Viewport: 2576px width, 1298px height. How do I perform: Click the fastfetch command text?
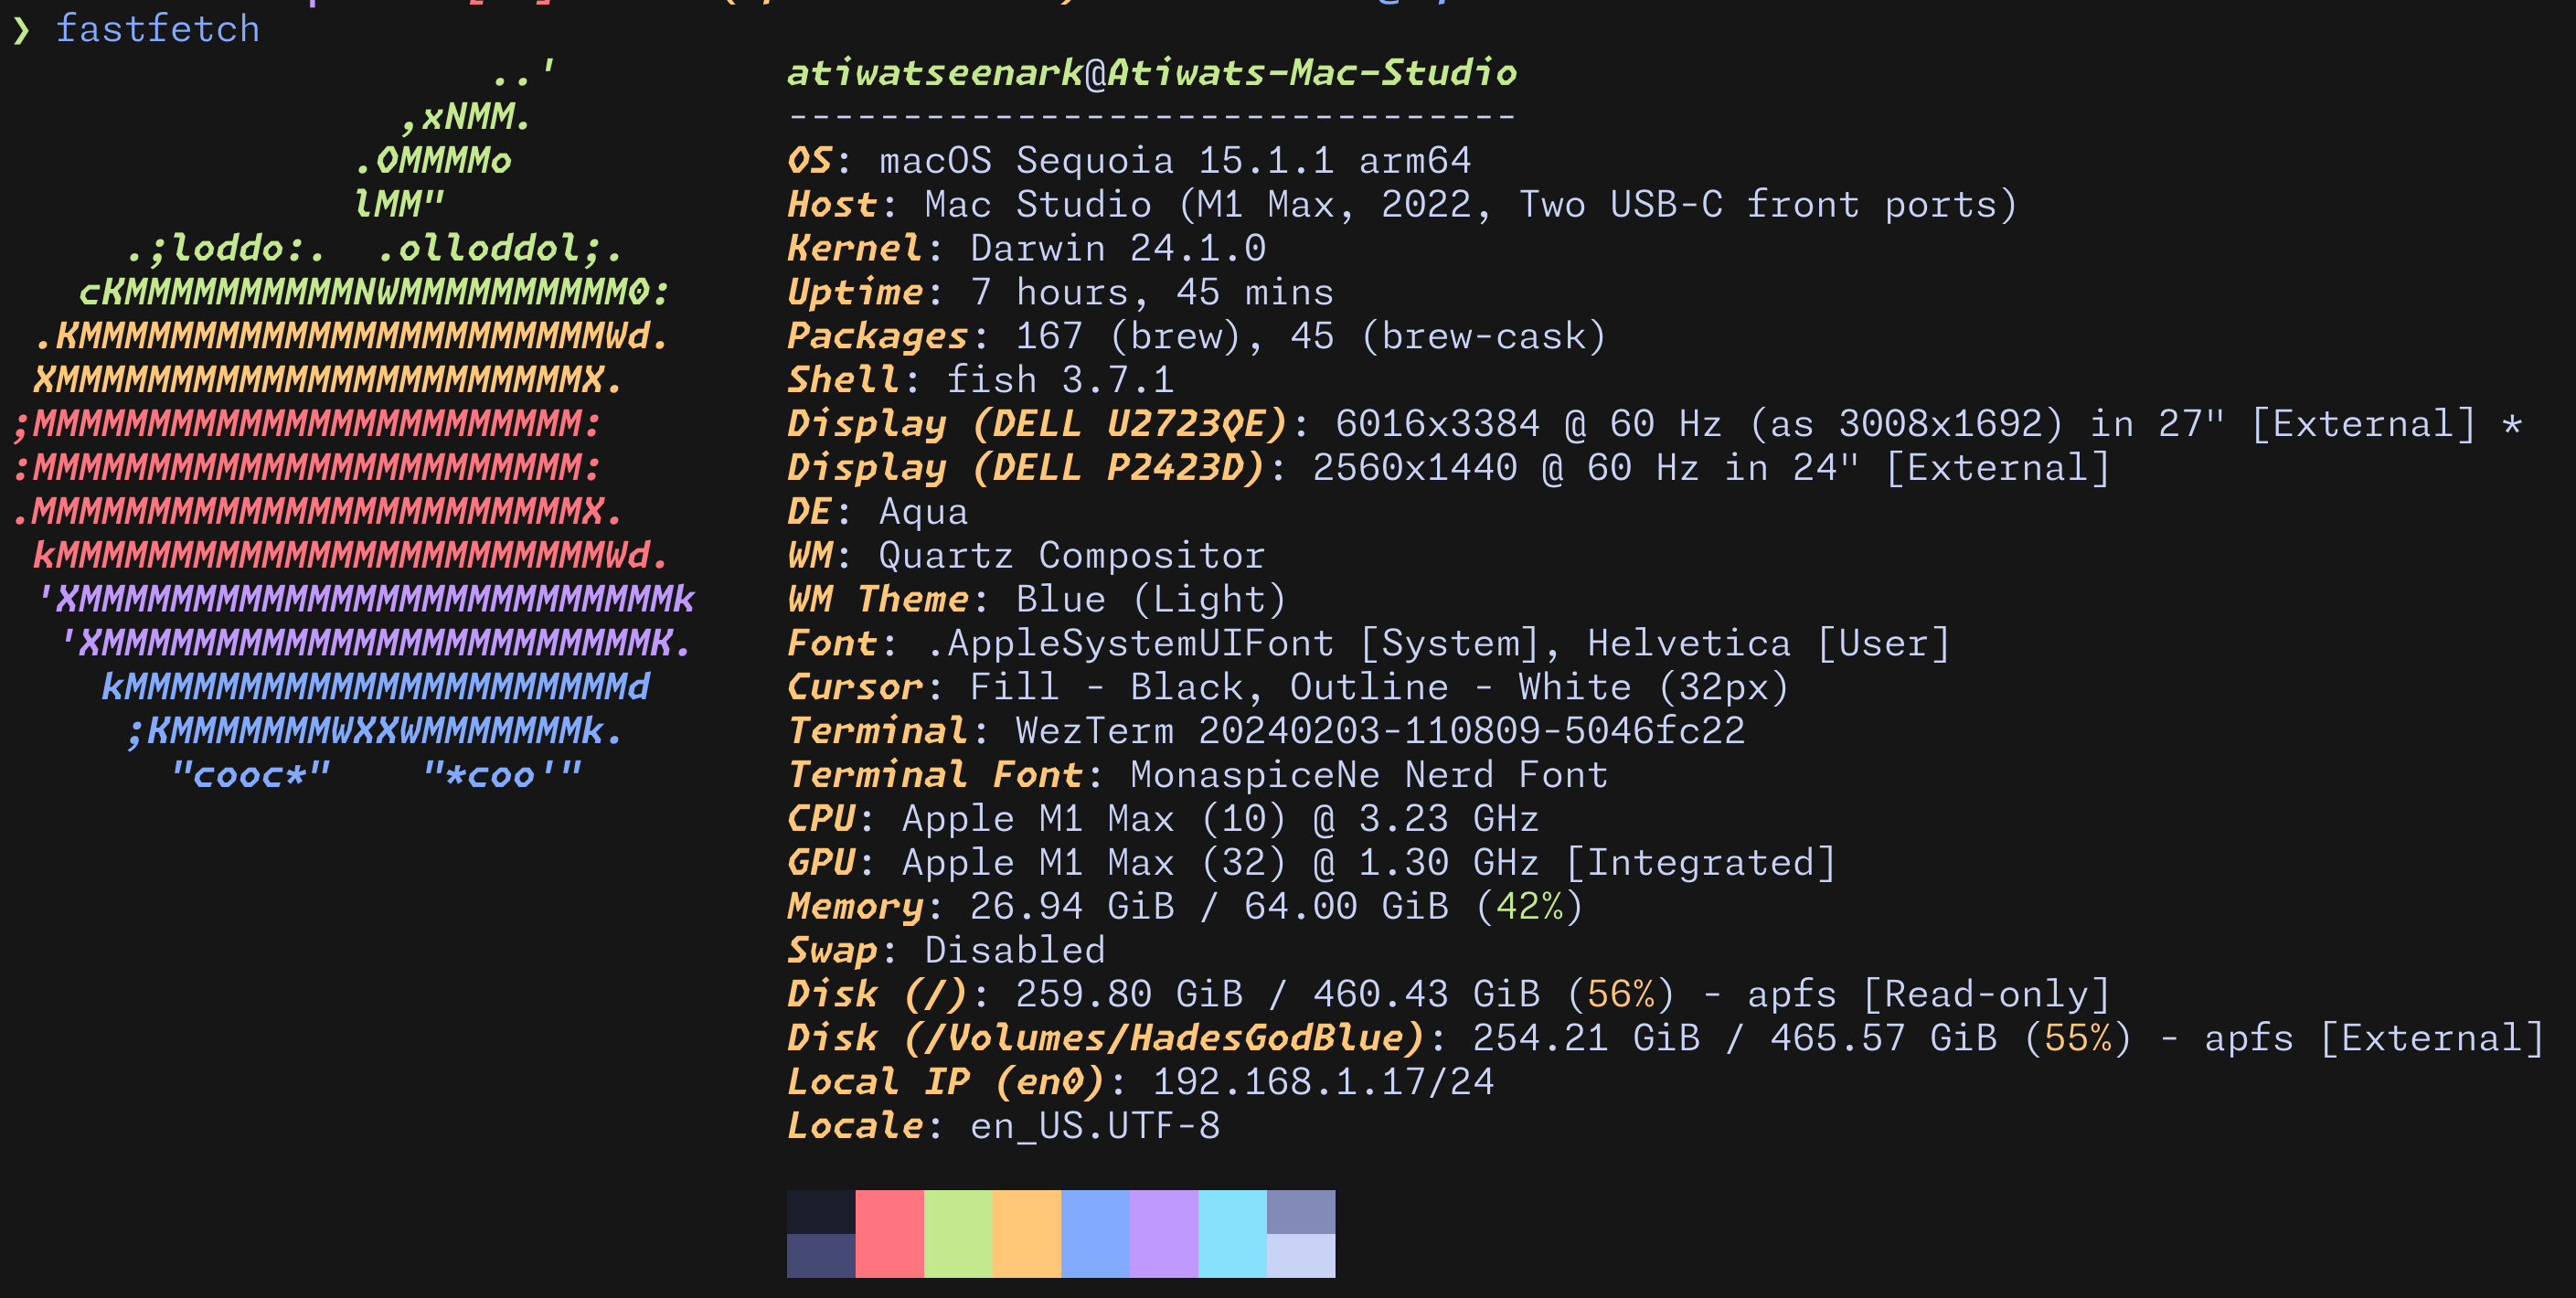coord(158,28)
